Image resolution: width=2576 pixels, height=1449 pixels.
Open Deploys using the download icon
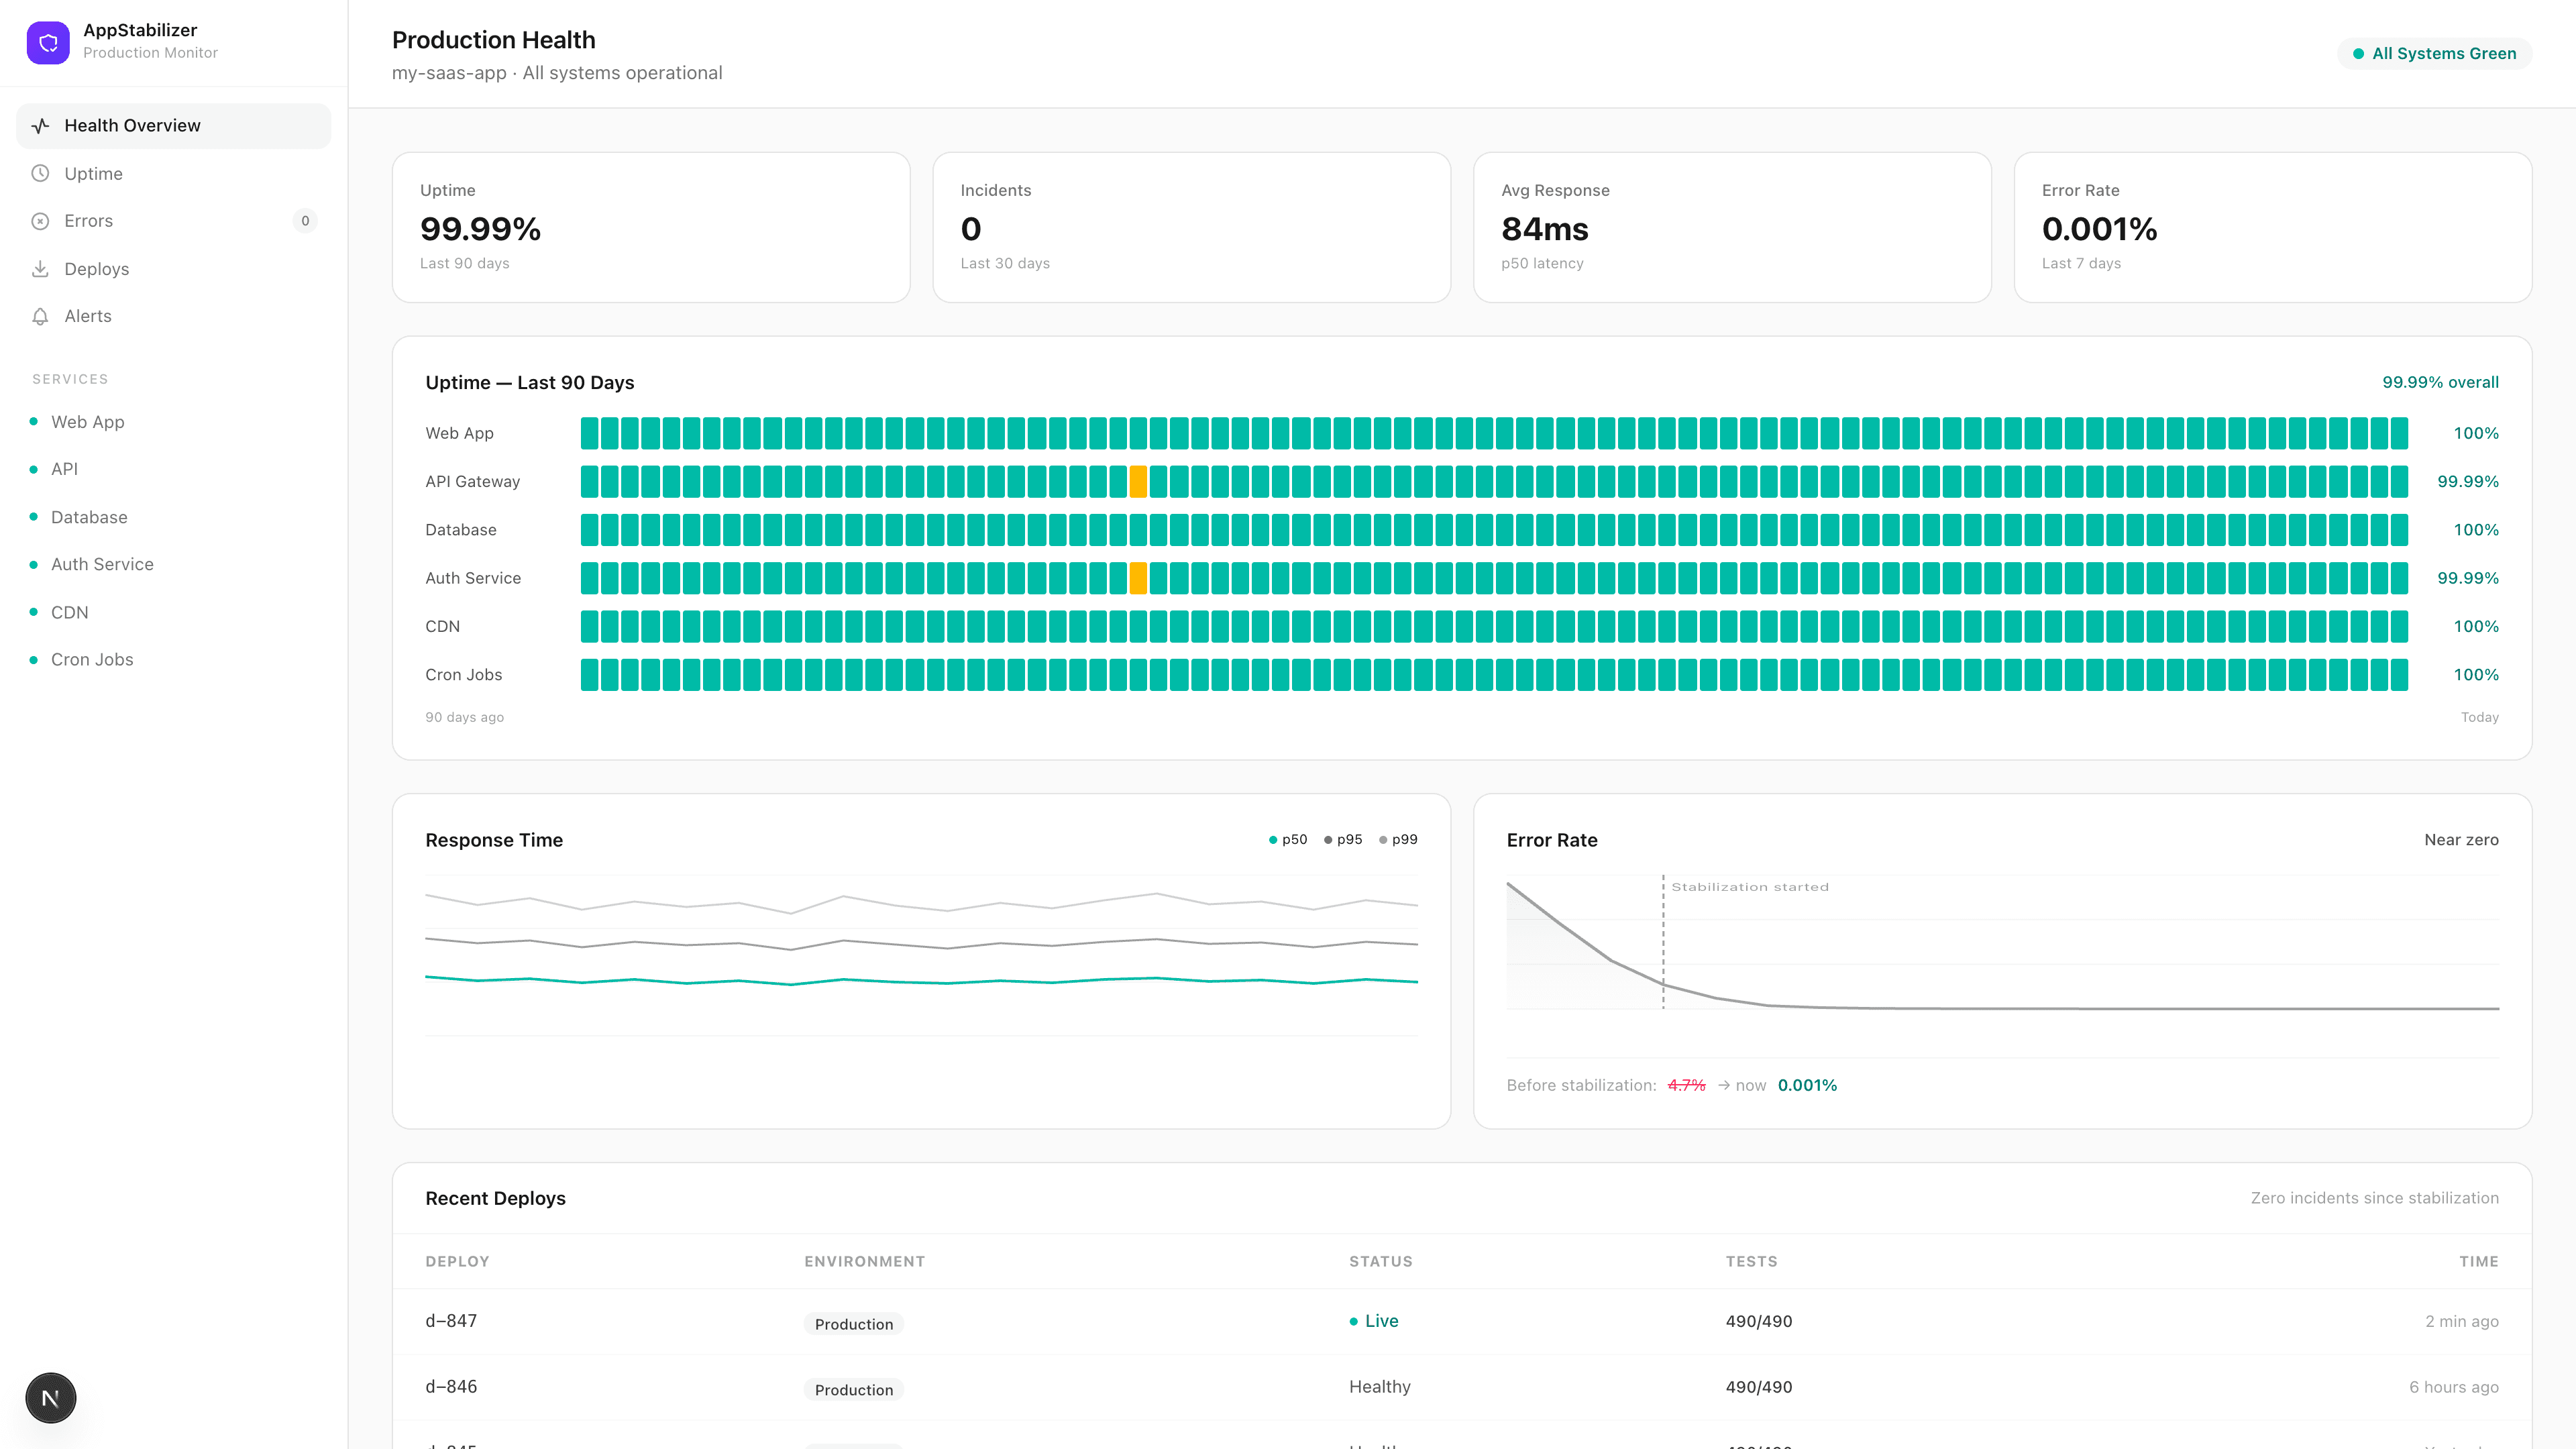(x=40, y=268)
